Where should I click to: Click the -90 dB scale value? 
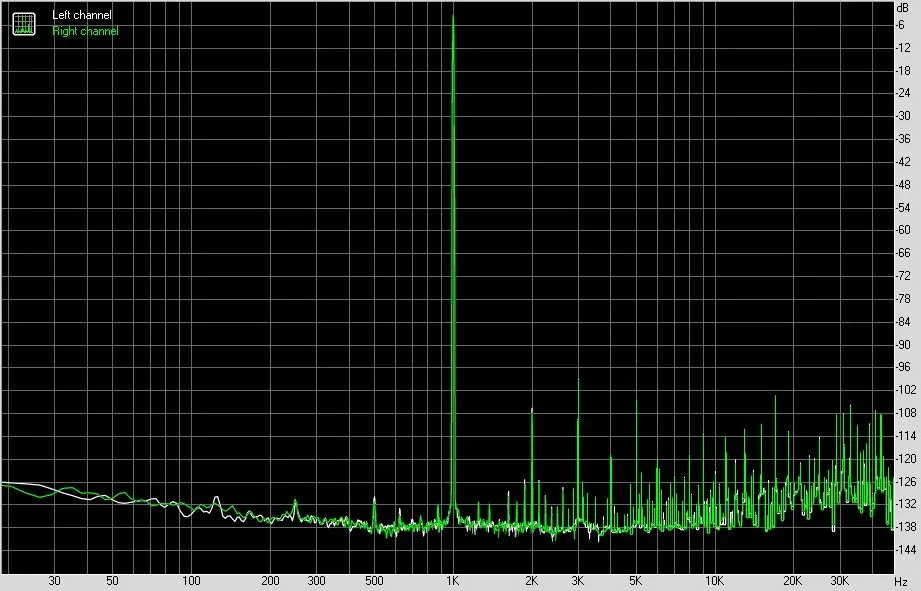pos(903,344)
